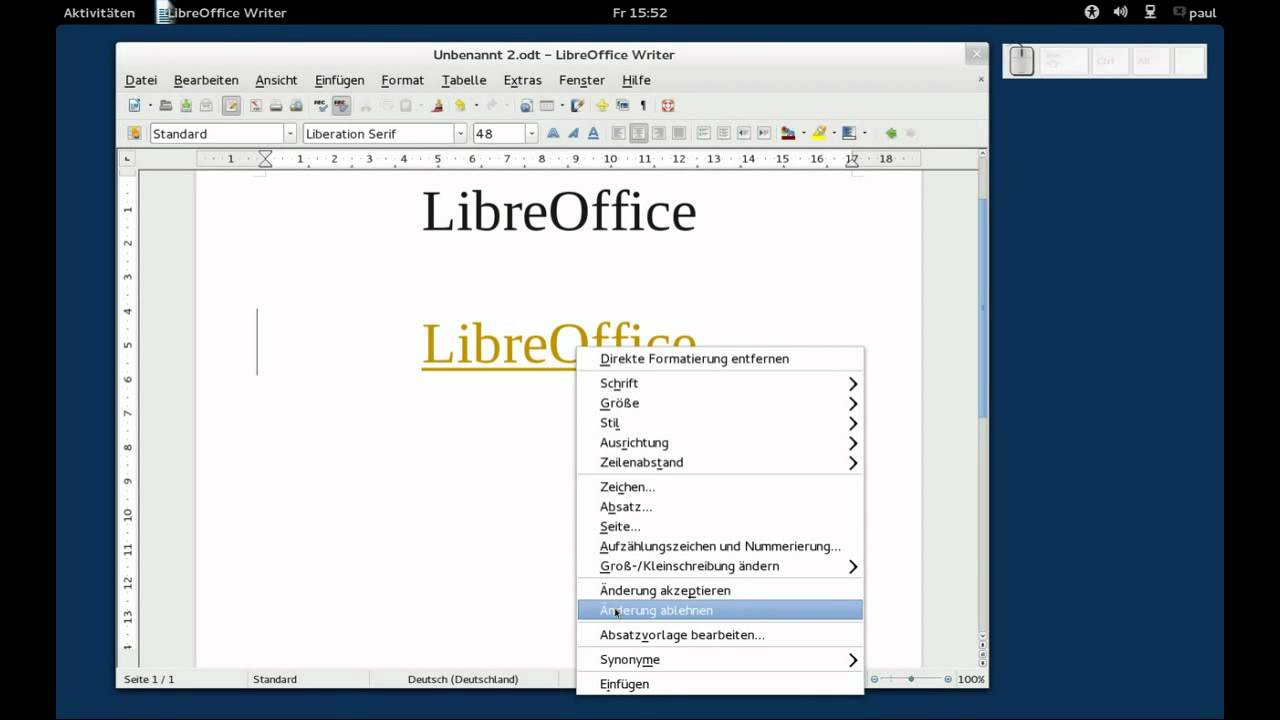Open the Extras menu
1280x720 pixels.
click(x=522, y=80)
